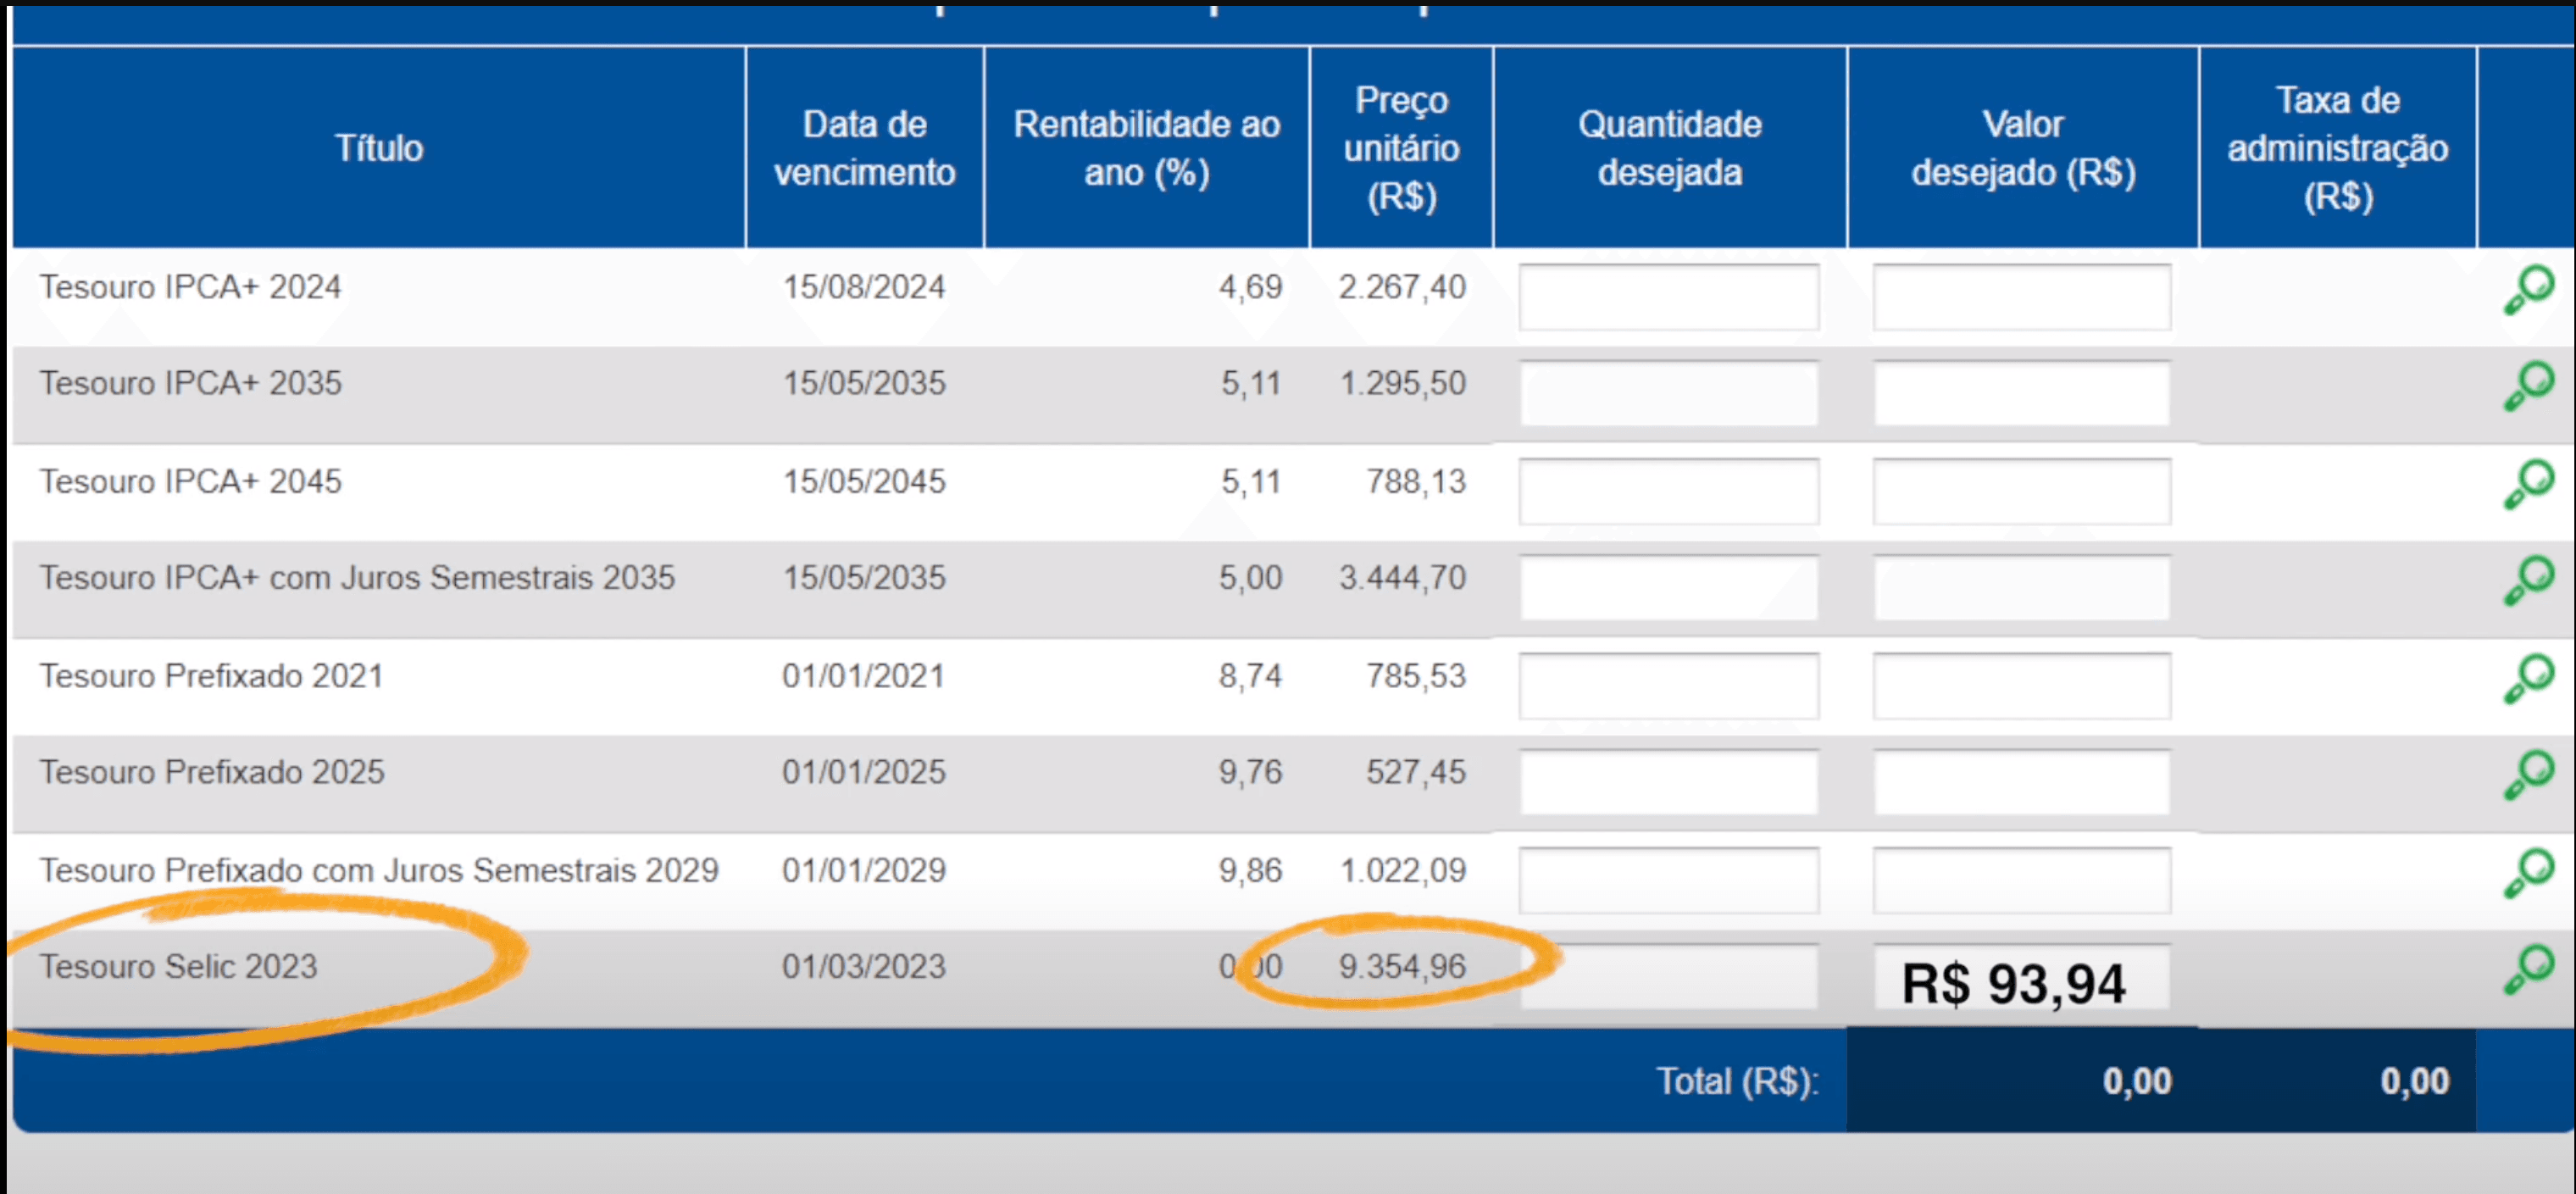
Task: Open details magnifier for Tesouro Prefixado 2025
Action: pyautogui.click(x=2528, y=776)
